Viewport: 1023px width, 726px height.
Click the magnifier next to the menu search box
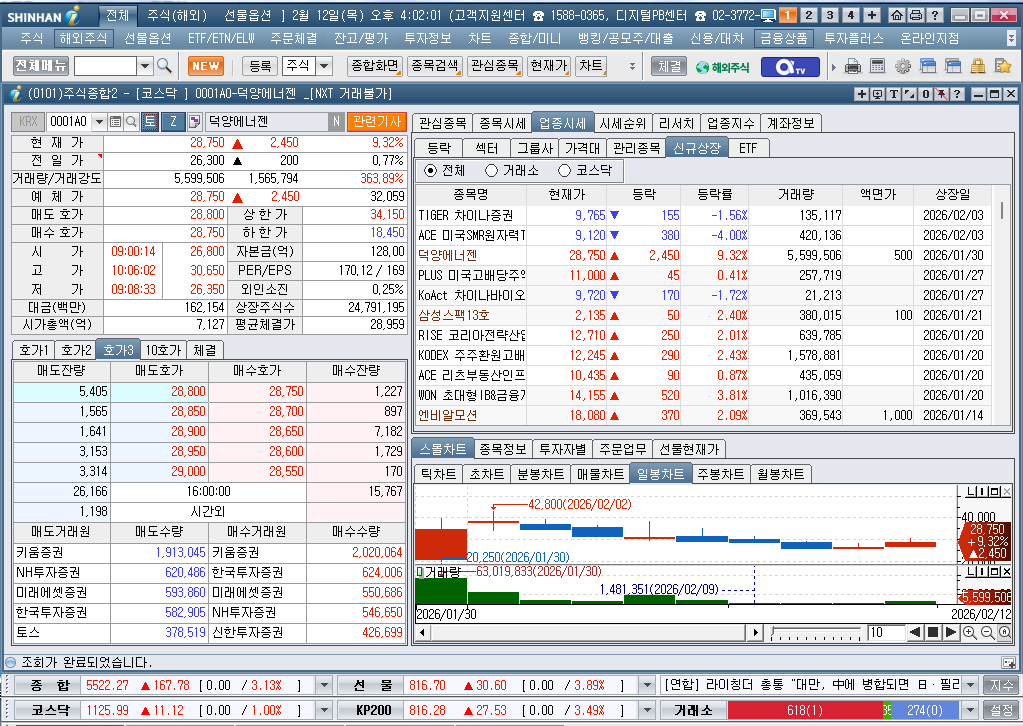(x=164, y=66)
